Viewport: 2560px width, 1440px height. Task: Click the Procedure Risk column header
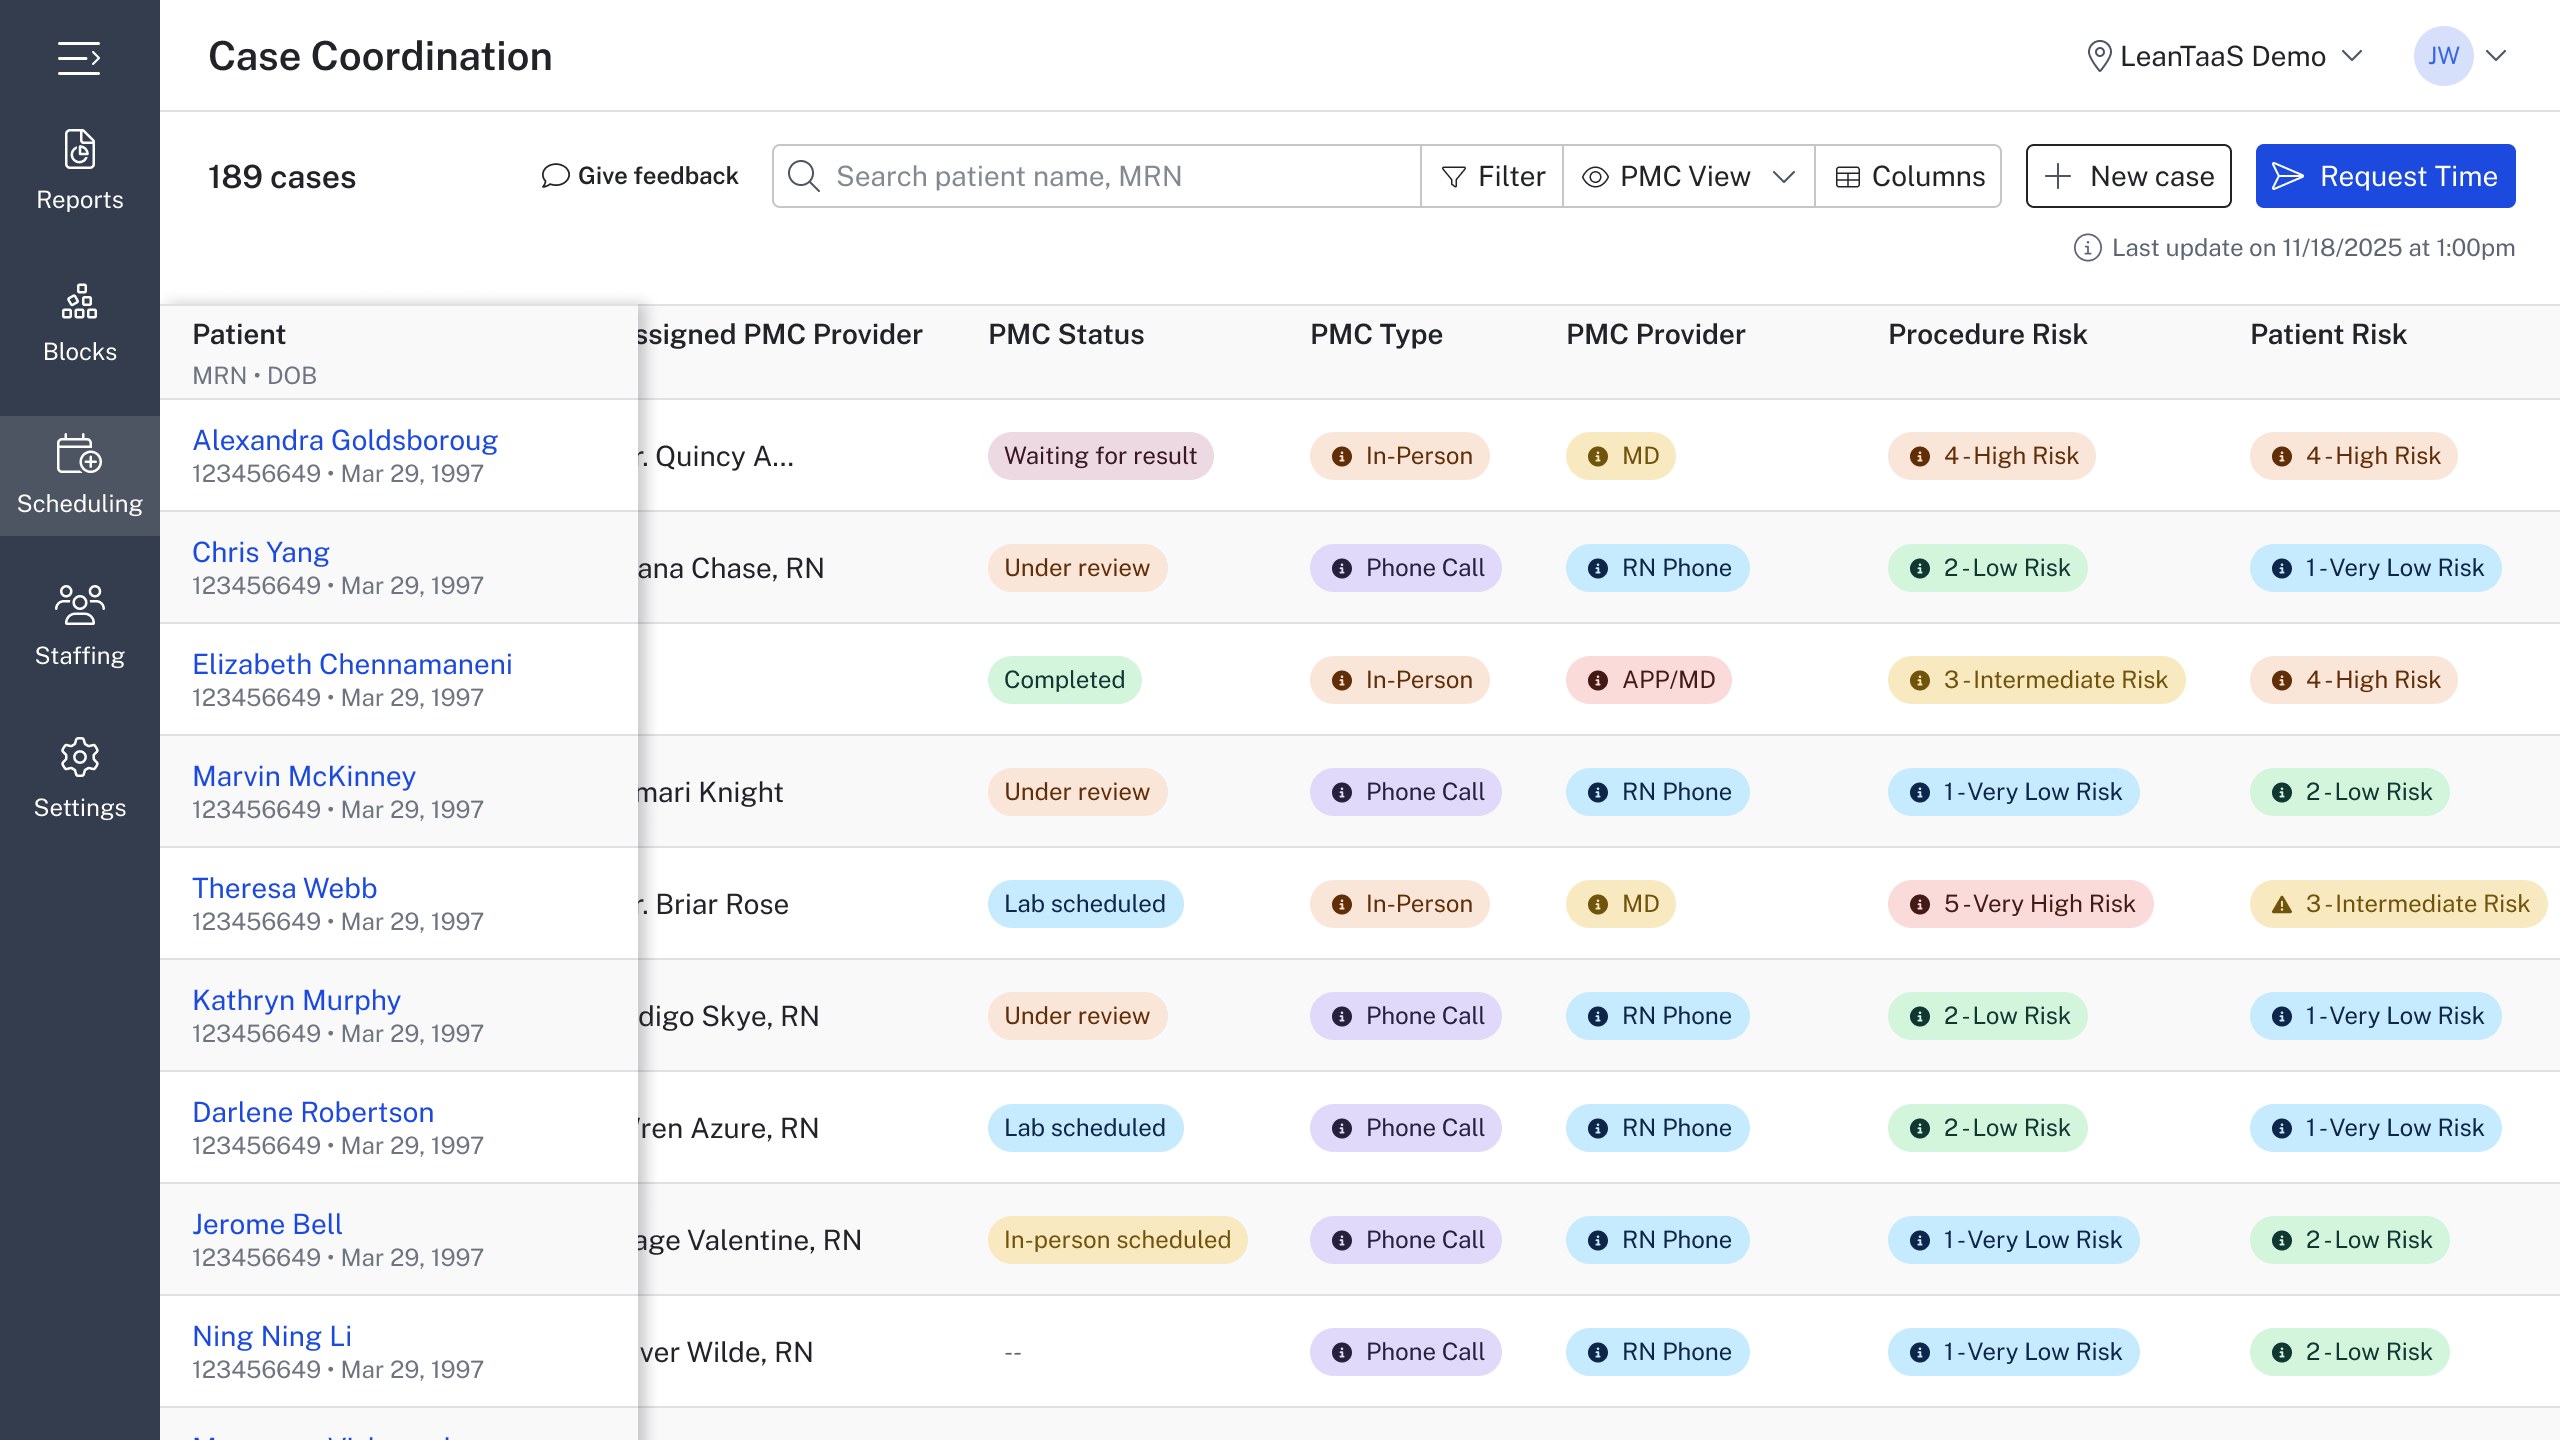[1987, 334]
